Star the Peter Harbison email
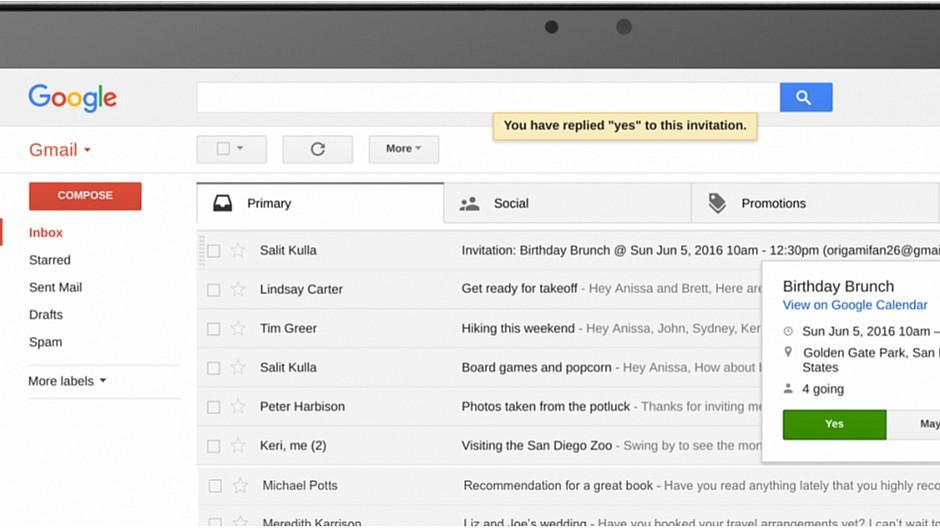This screenshot has height=528, width=940. tap(238, 406)
